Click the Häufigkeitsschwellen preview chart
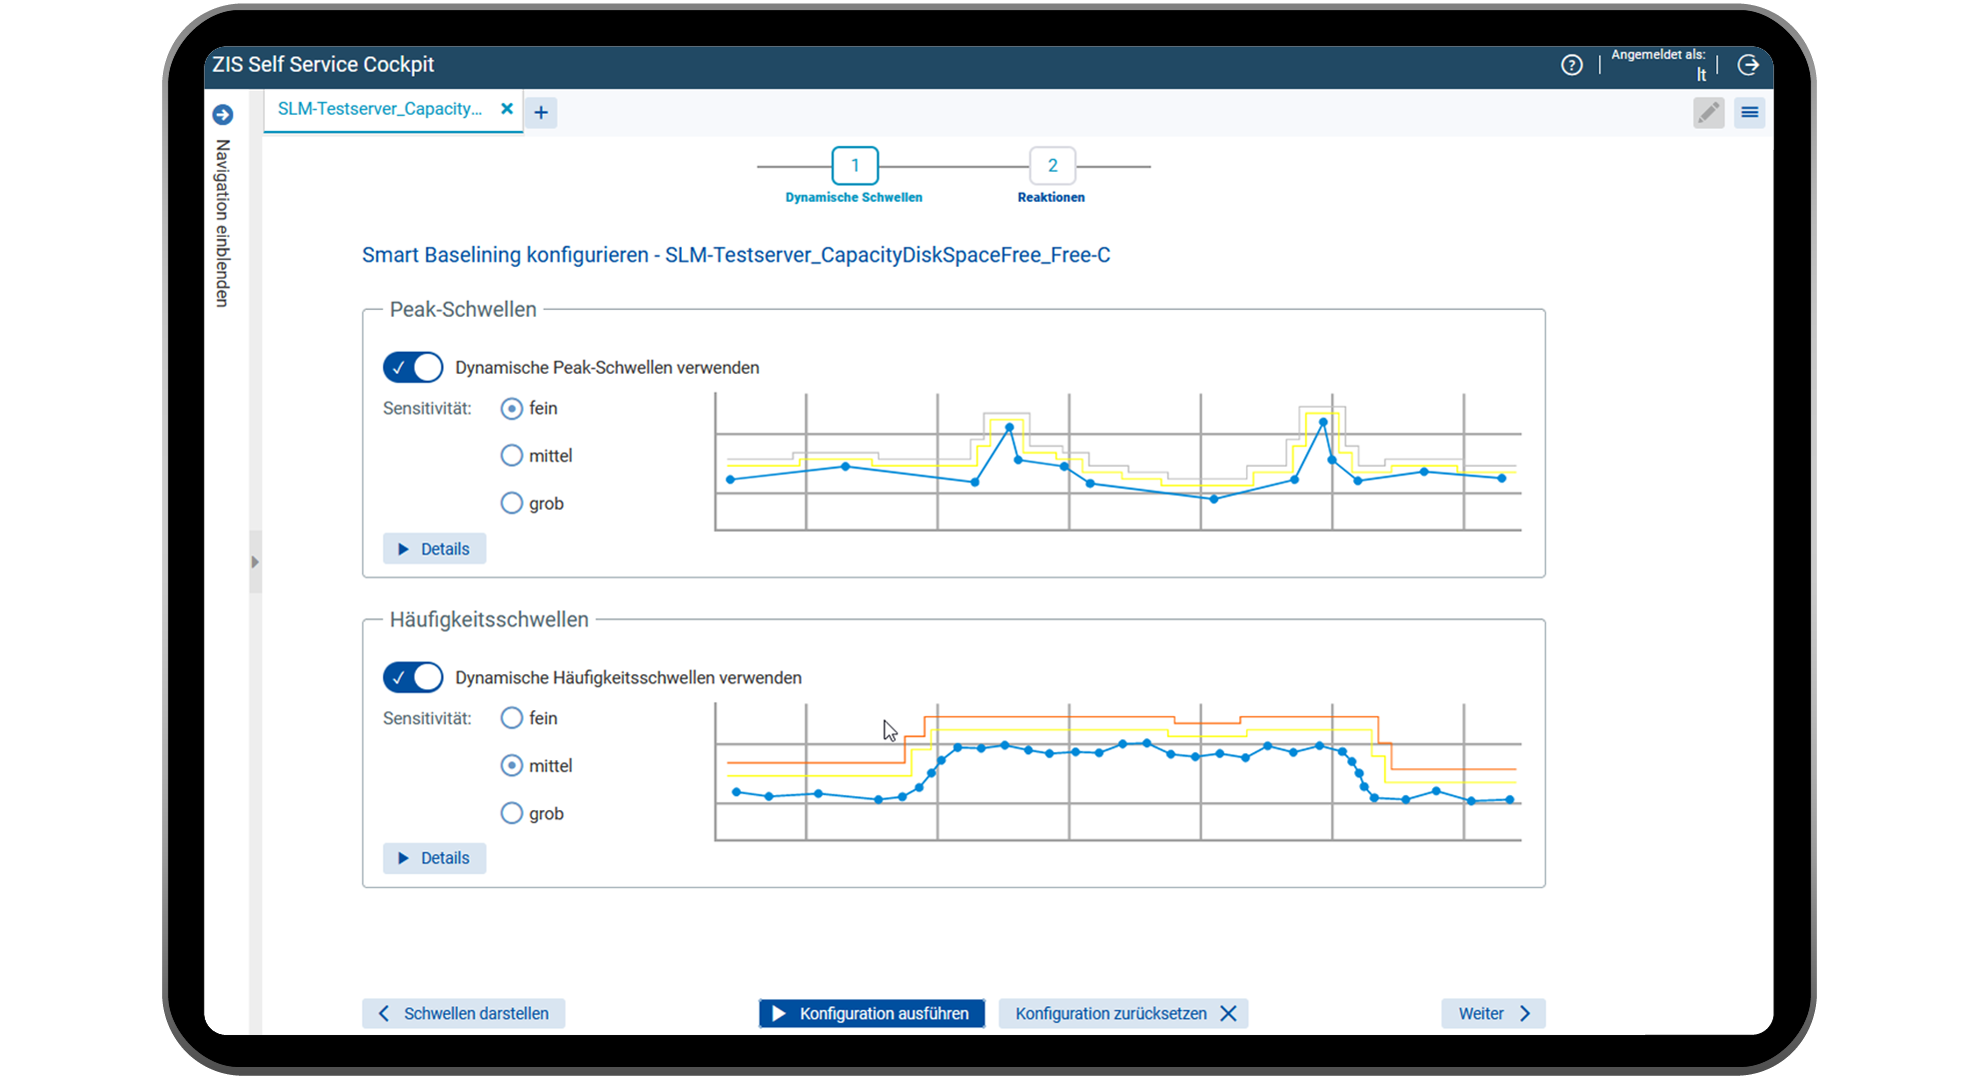The image size is (1980, 1080). coord(1118,772)
